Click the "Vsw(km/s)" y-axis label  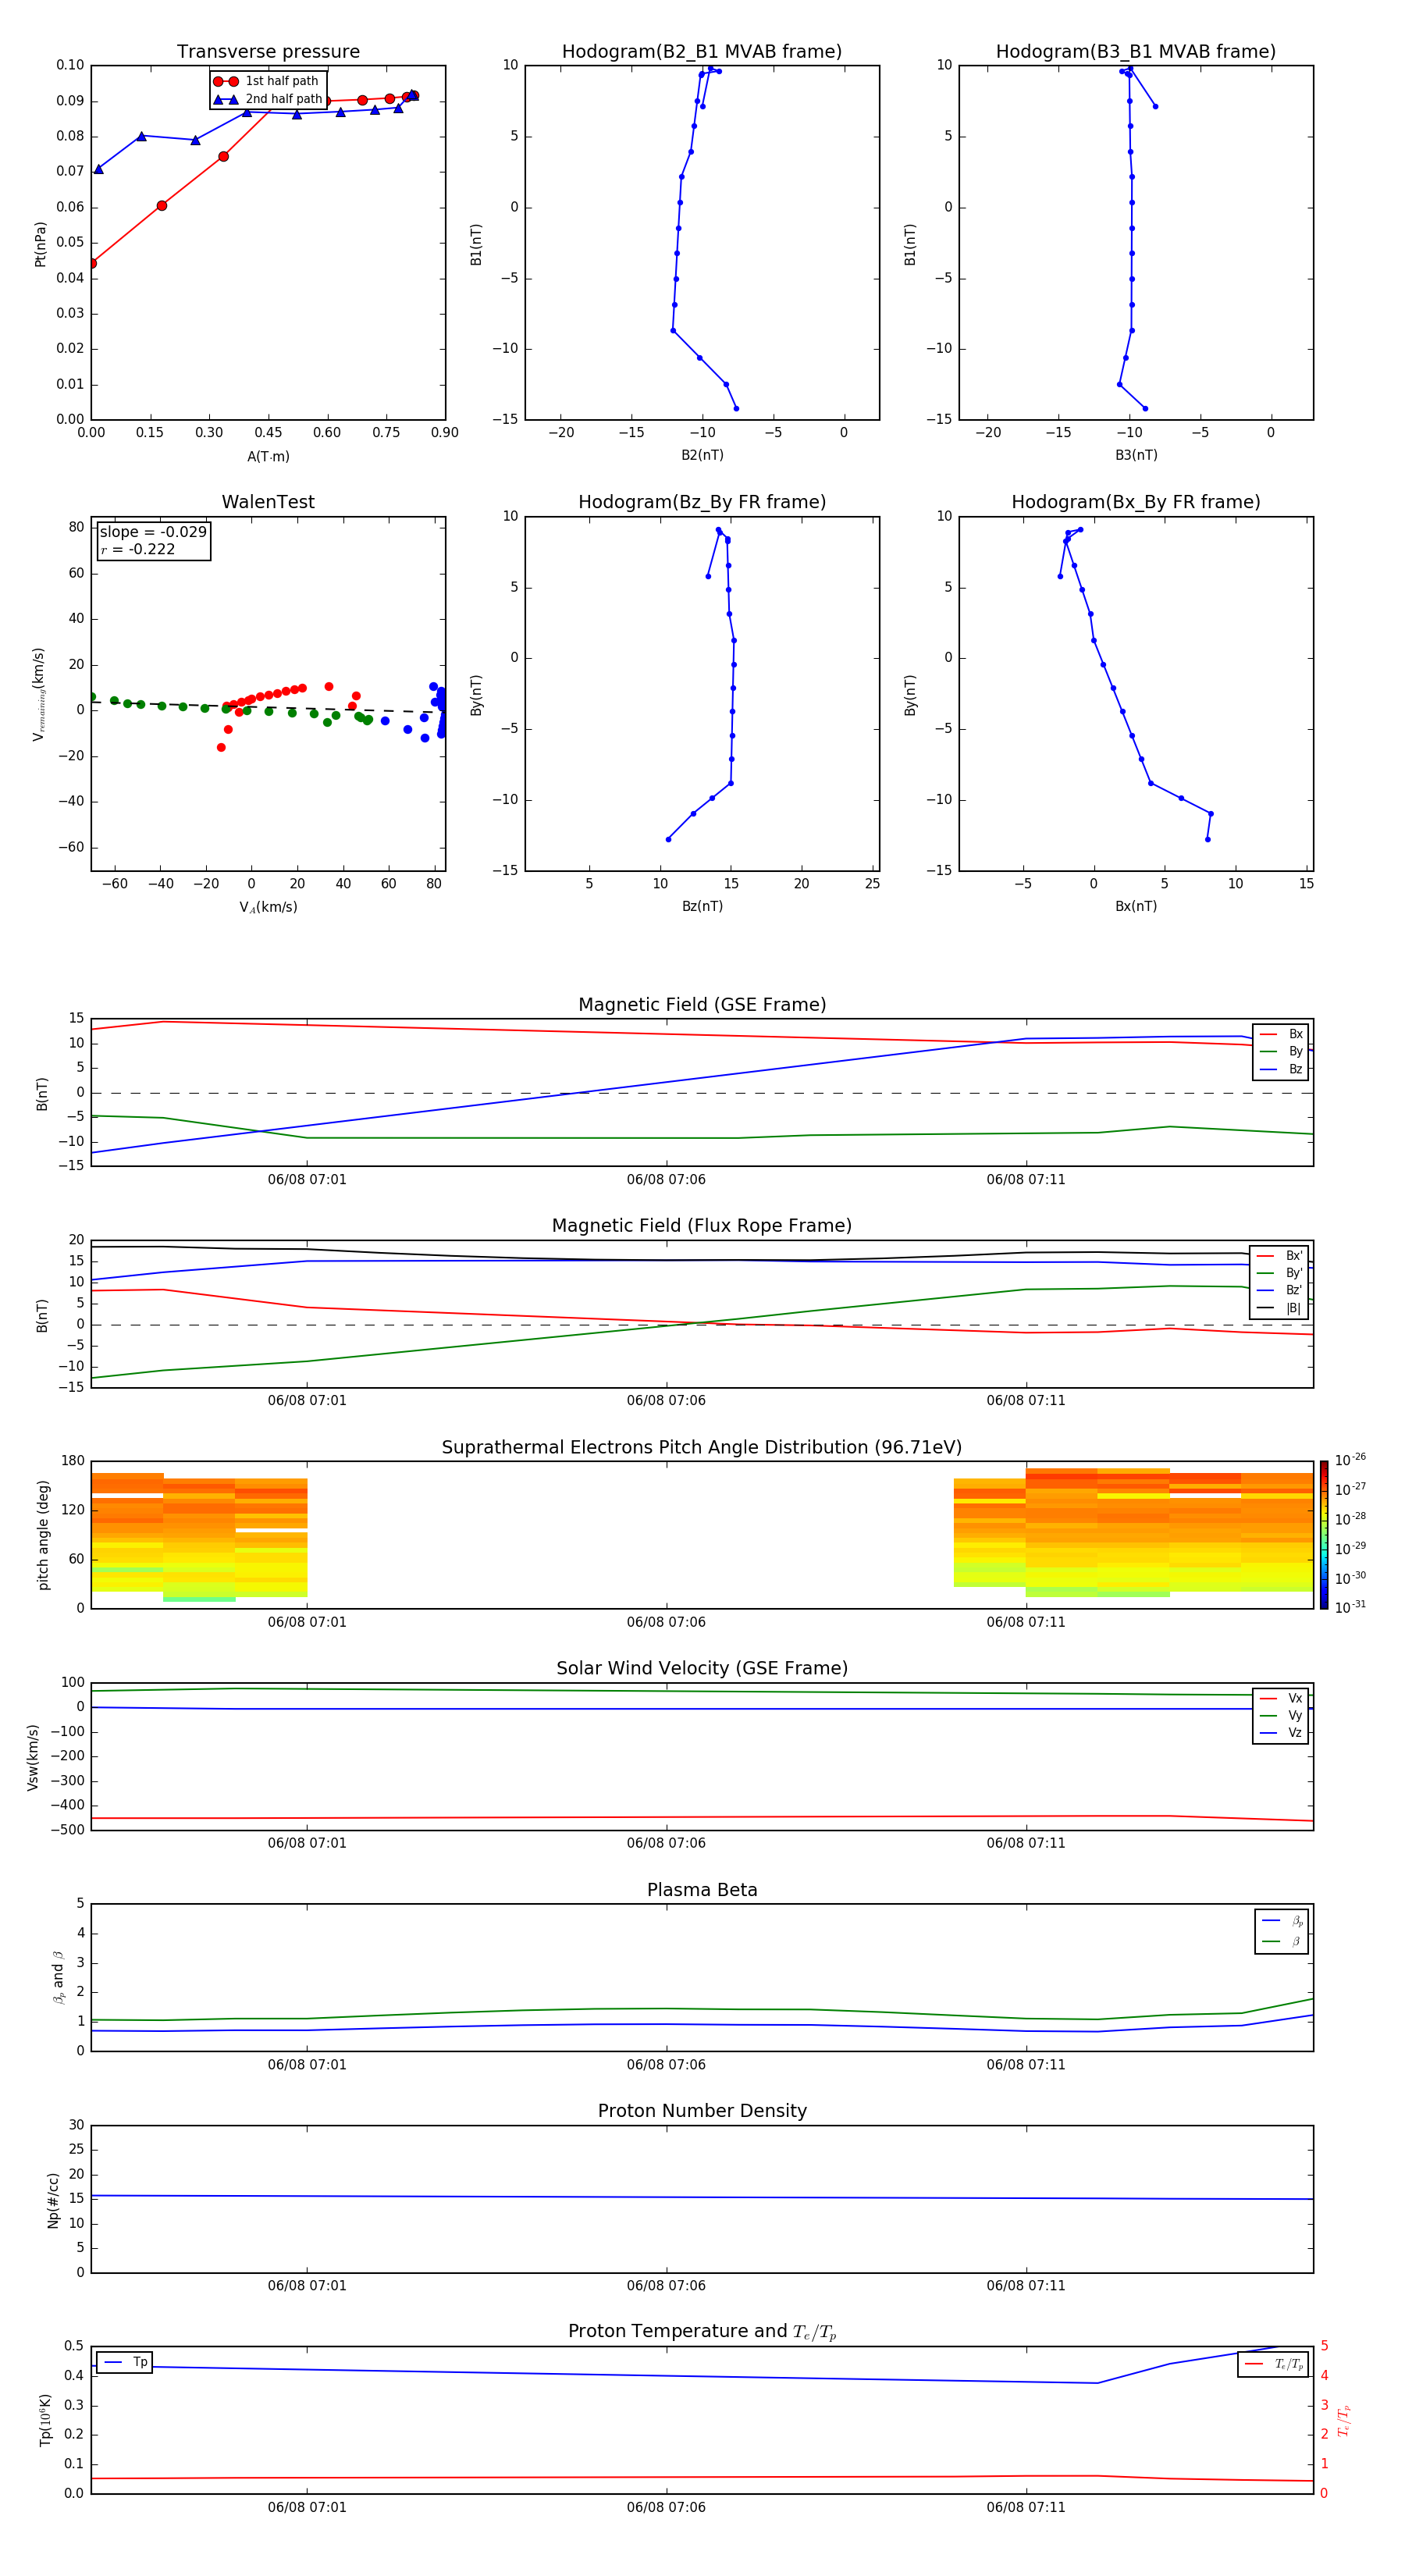[32, 1757]
